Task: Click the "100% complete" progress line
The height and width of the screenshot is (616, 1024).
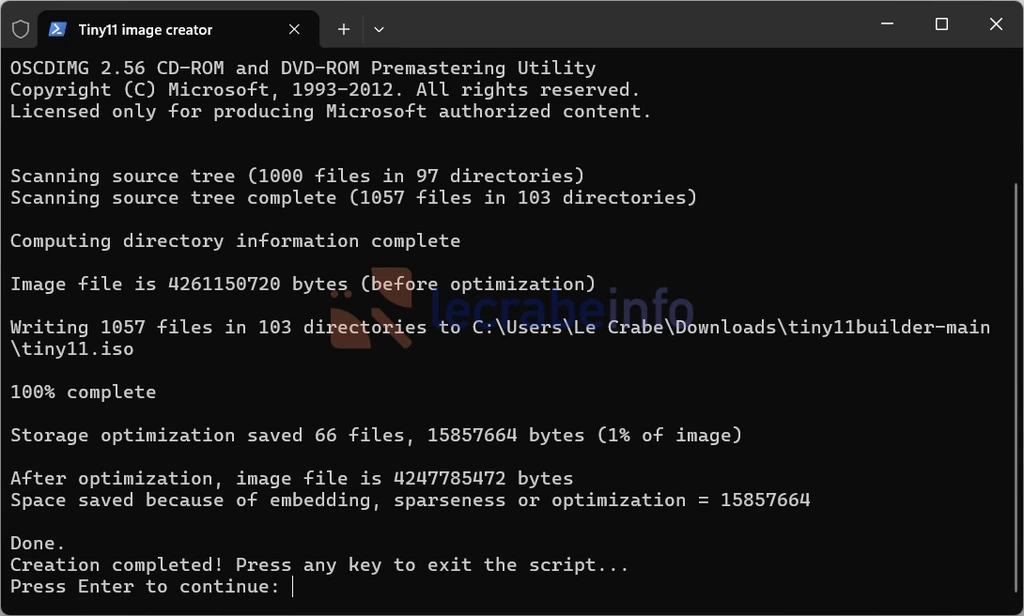Action: (84, 392)
